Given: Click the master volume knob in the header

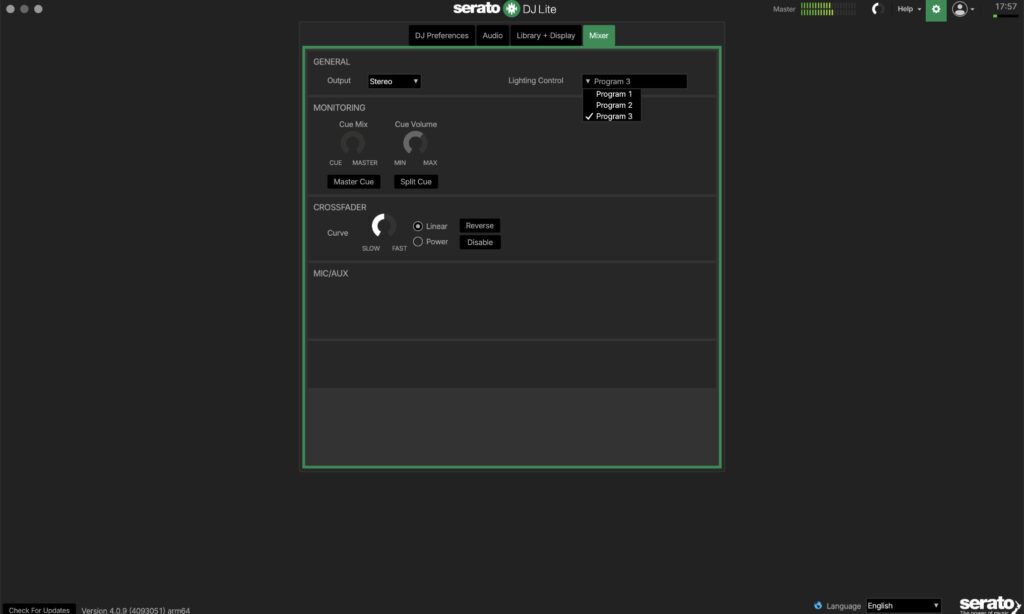Looking at the screenshot, I should coord(877,9).
